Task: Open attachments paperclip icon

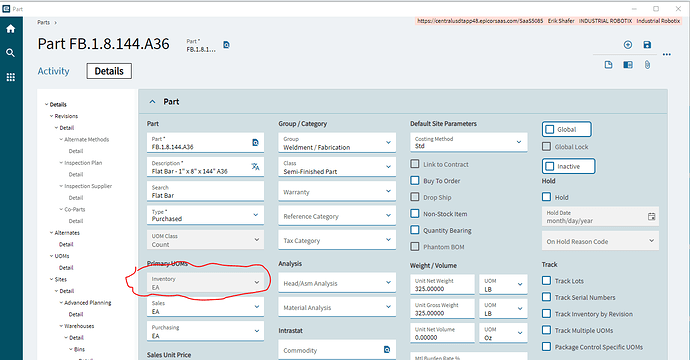Action: (x=647, y=65)
